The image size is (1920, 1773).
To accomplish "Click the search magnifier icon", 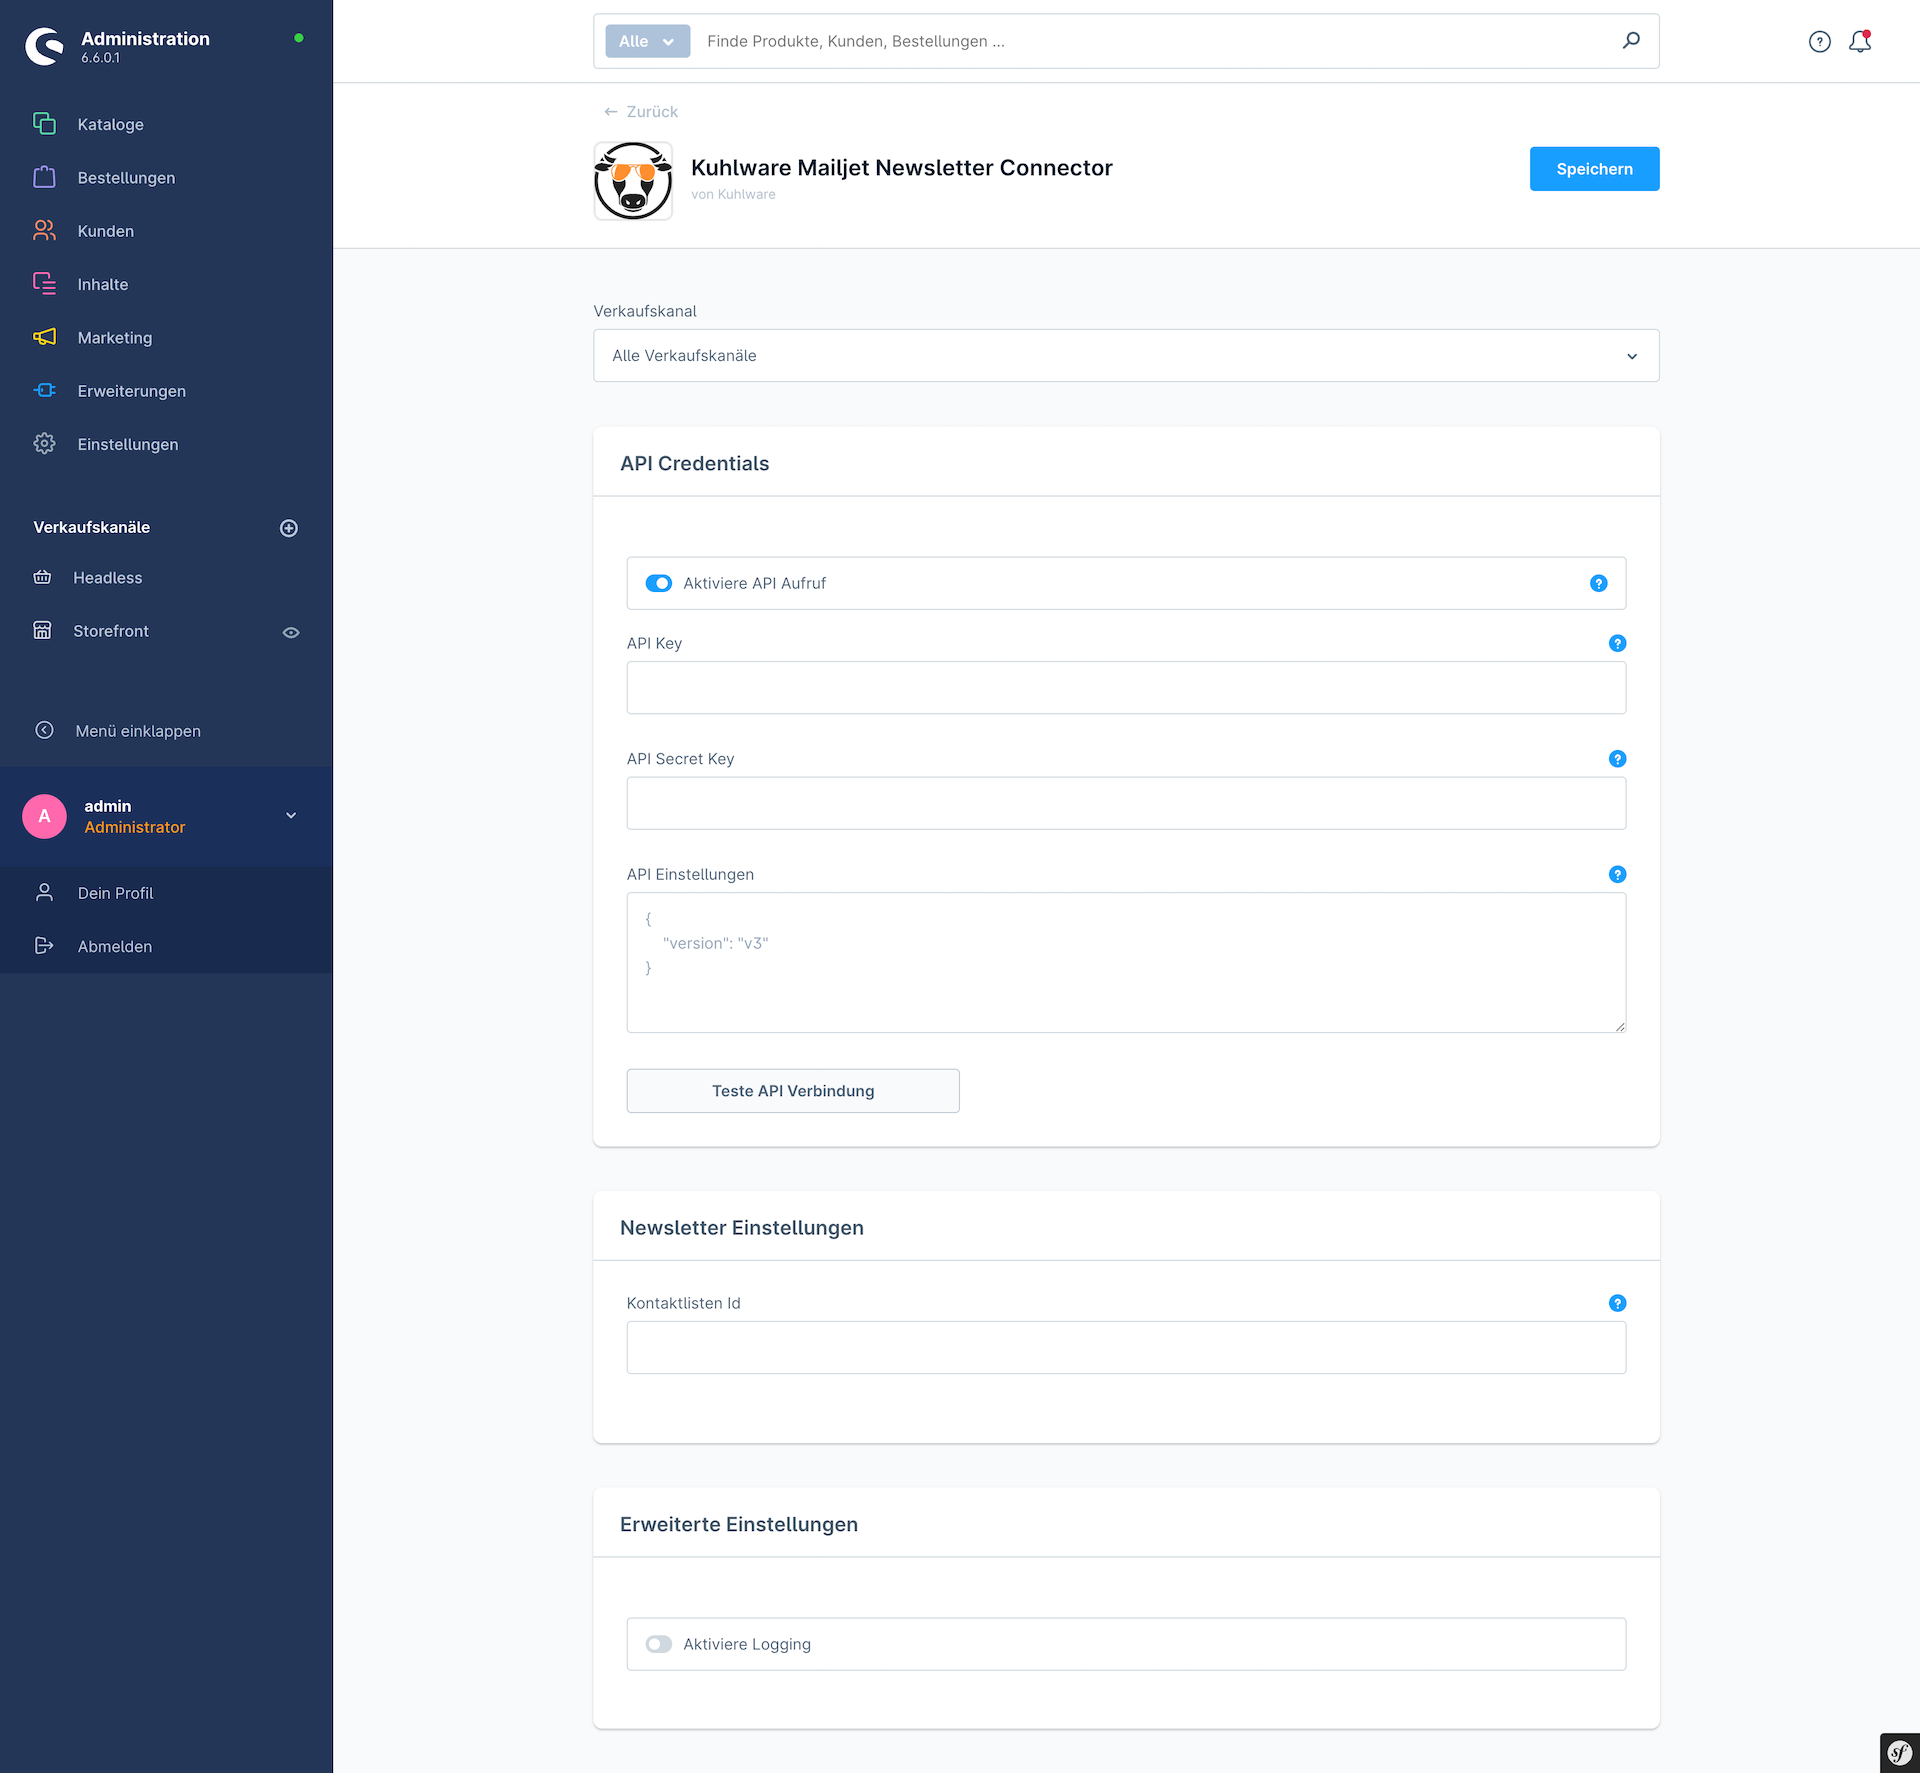I will (1631, 40).
